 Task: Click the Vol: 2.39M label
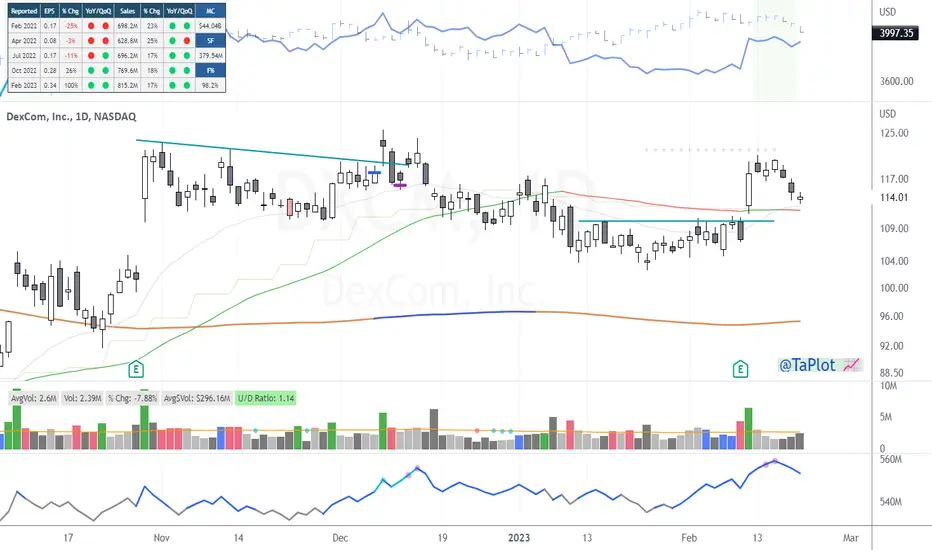82,398
